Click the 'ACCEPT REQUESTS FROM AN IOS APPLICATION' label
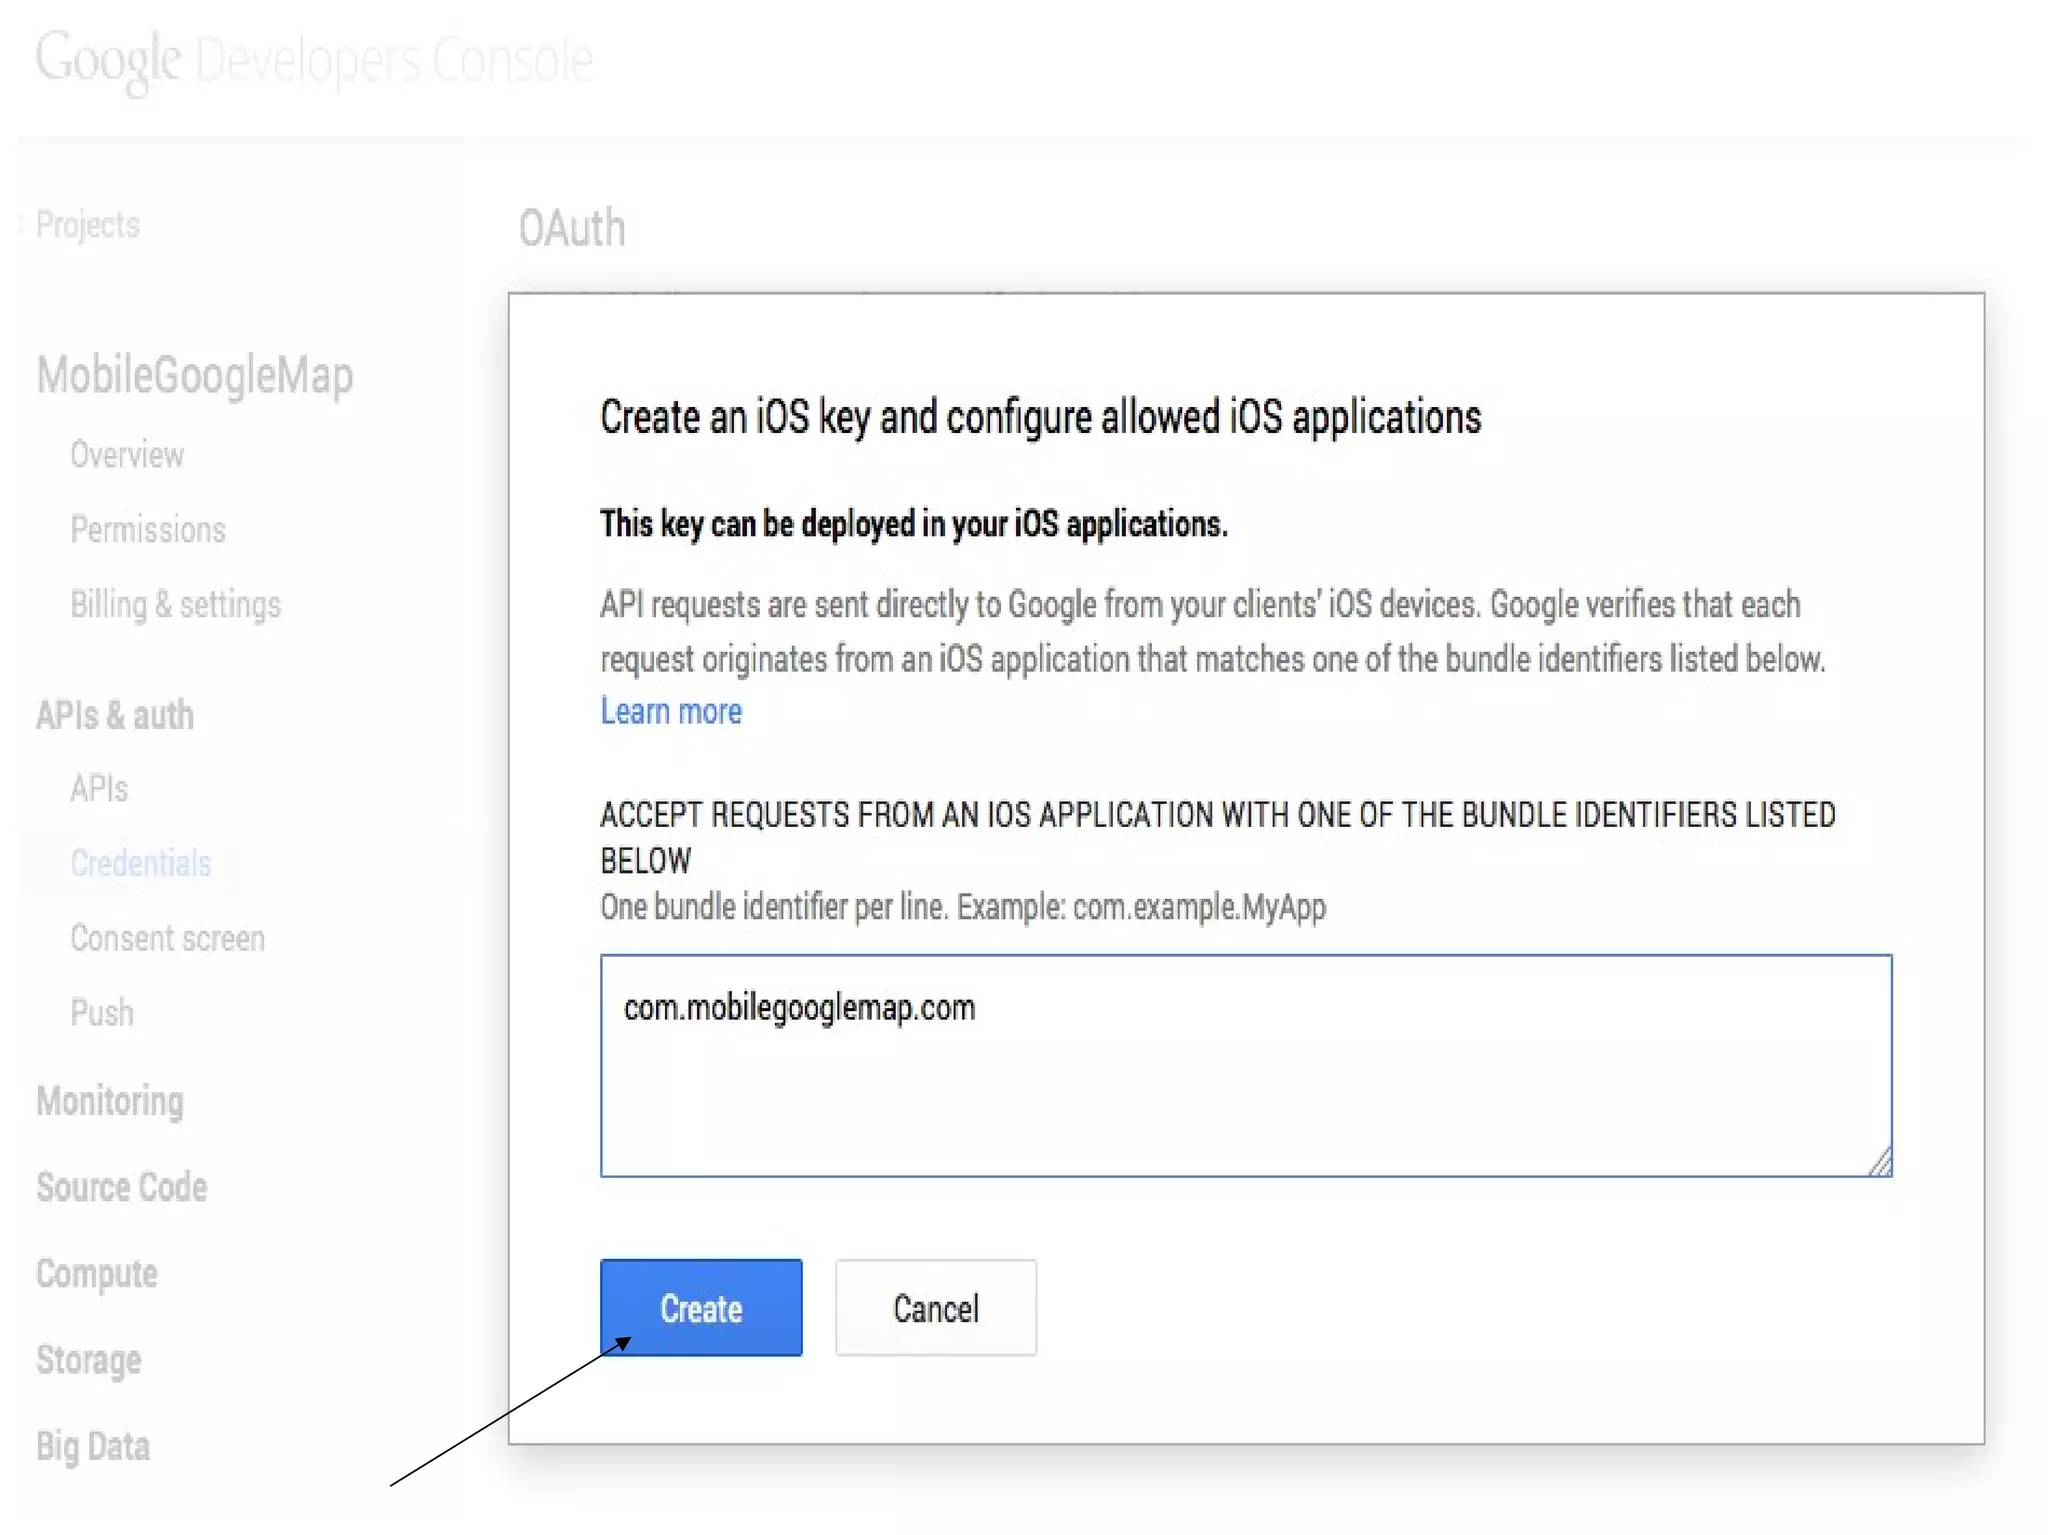The width and height of the screenshot is (2048, 1535). (1218, 837)
